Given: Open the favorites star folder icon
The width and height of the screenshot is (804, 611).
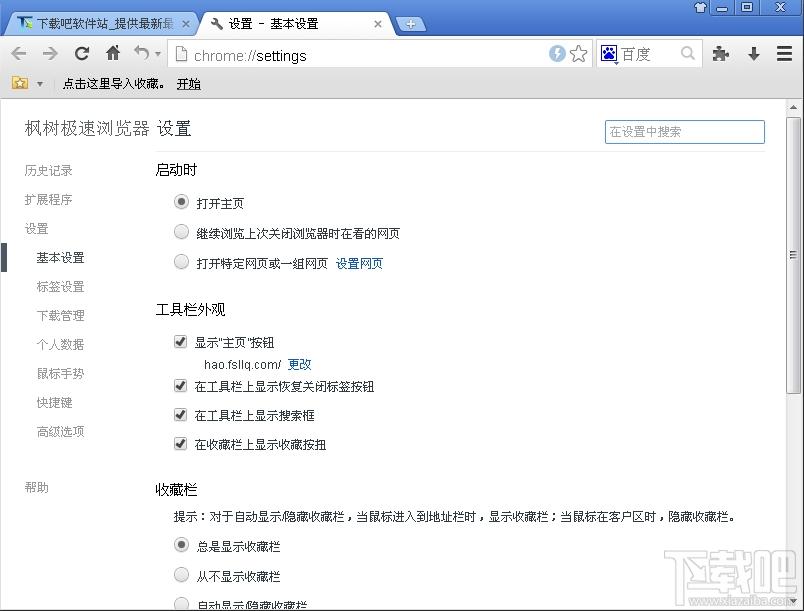Looking at the screenshot, I should 20,83.
